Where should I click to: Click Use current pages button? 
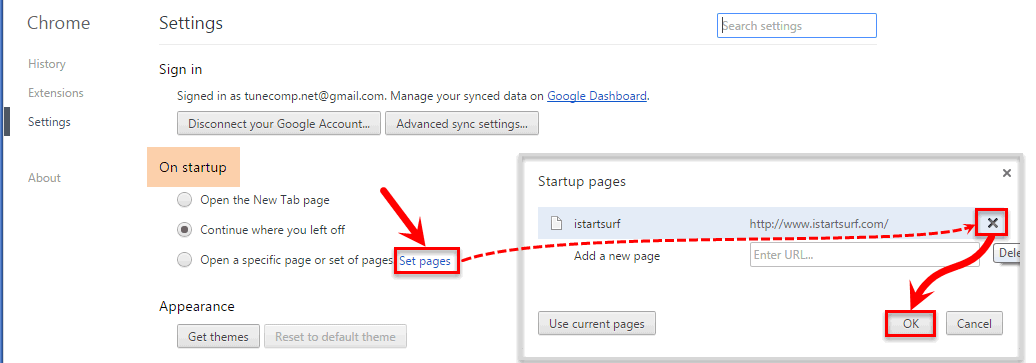597,324
